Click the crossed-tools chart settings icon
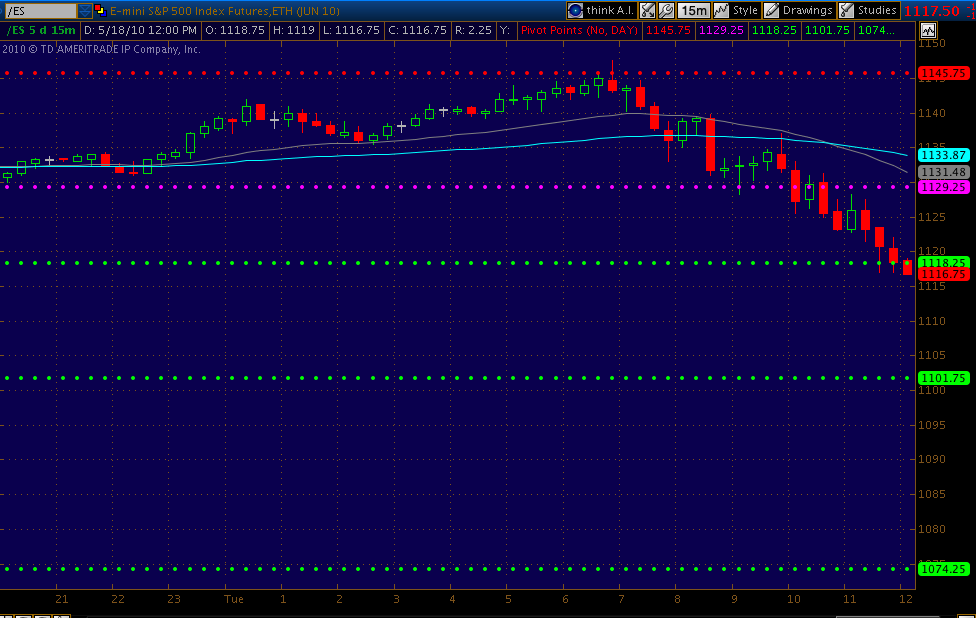The height and width of the screenshot is (618, 976). pos(647,11)
